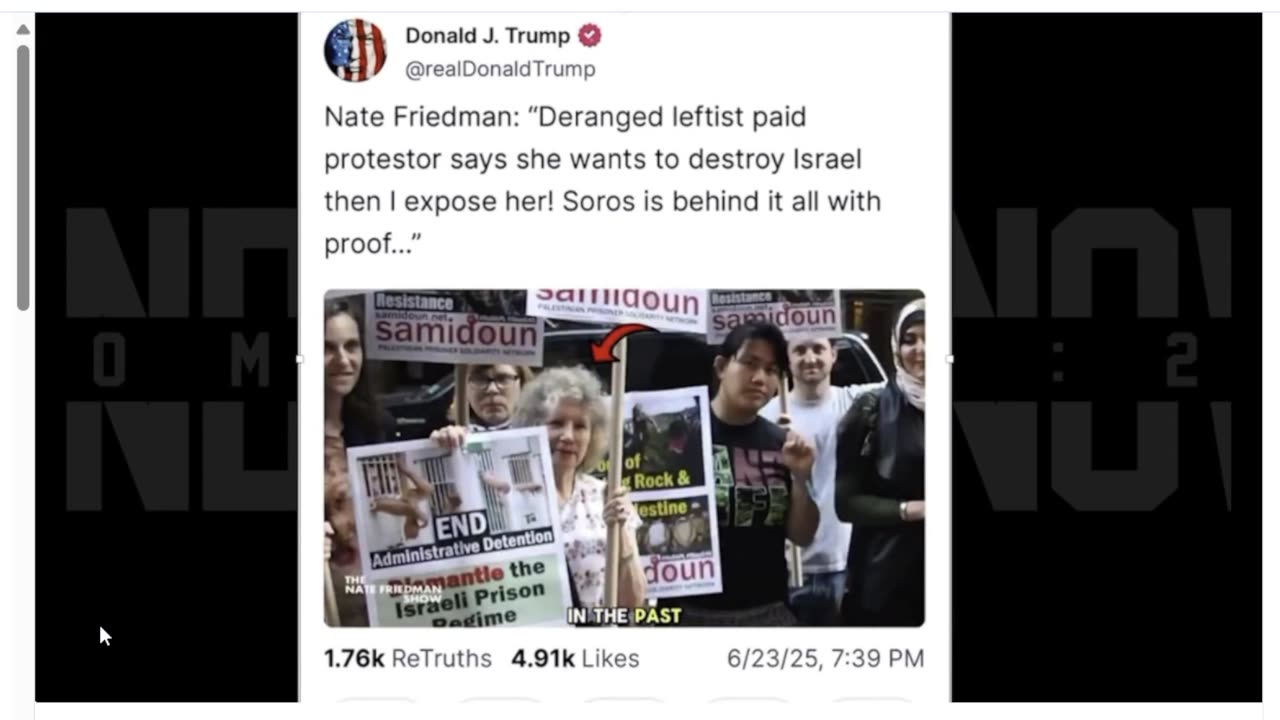
Task: Click the top center samidoun banner in the video
Action: [616, 304]
